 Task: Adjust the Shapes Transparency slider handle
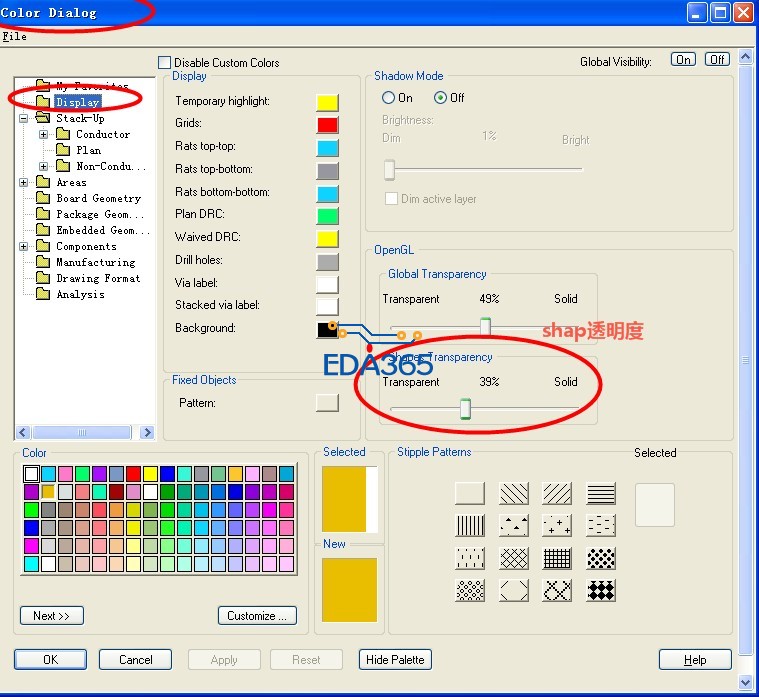(465, 409)
